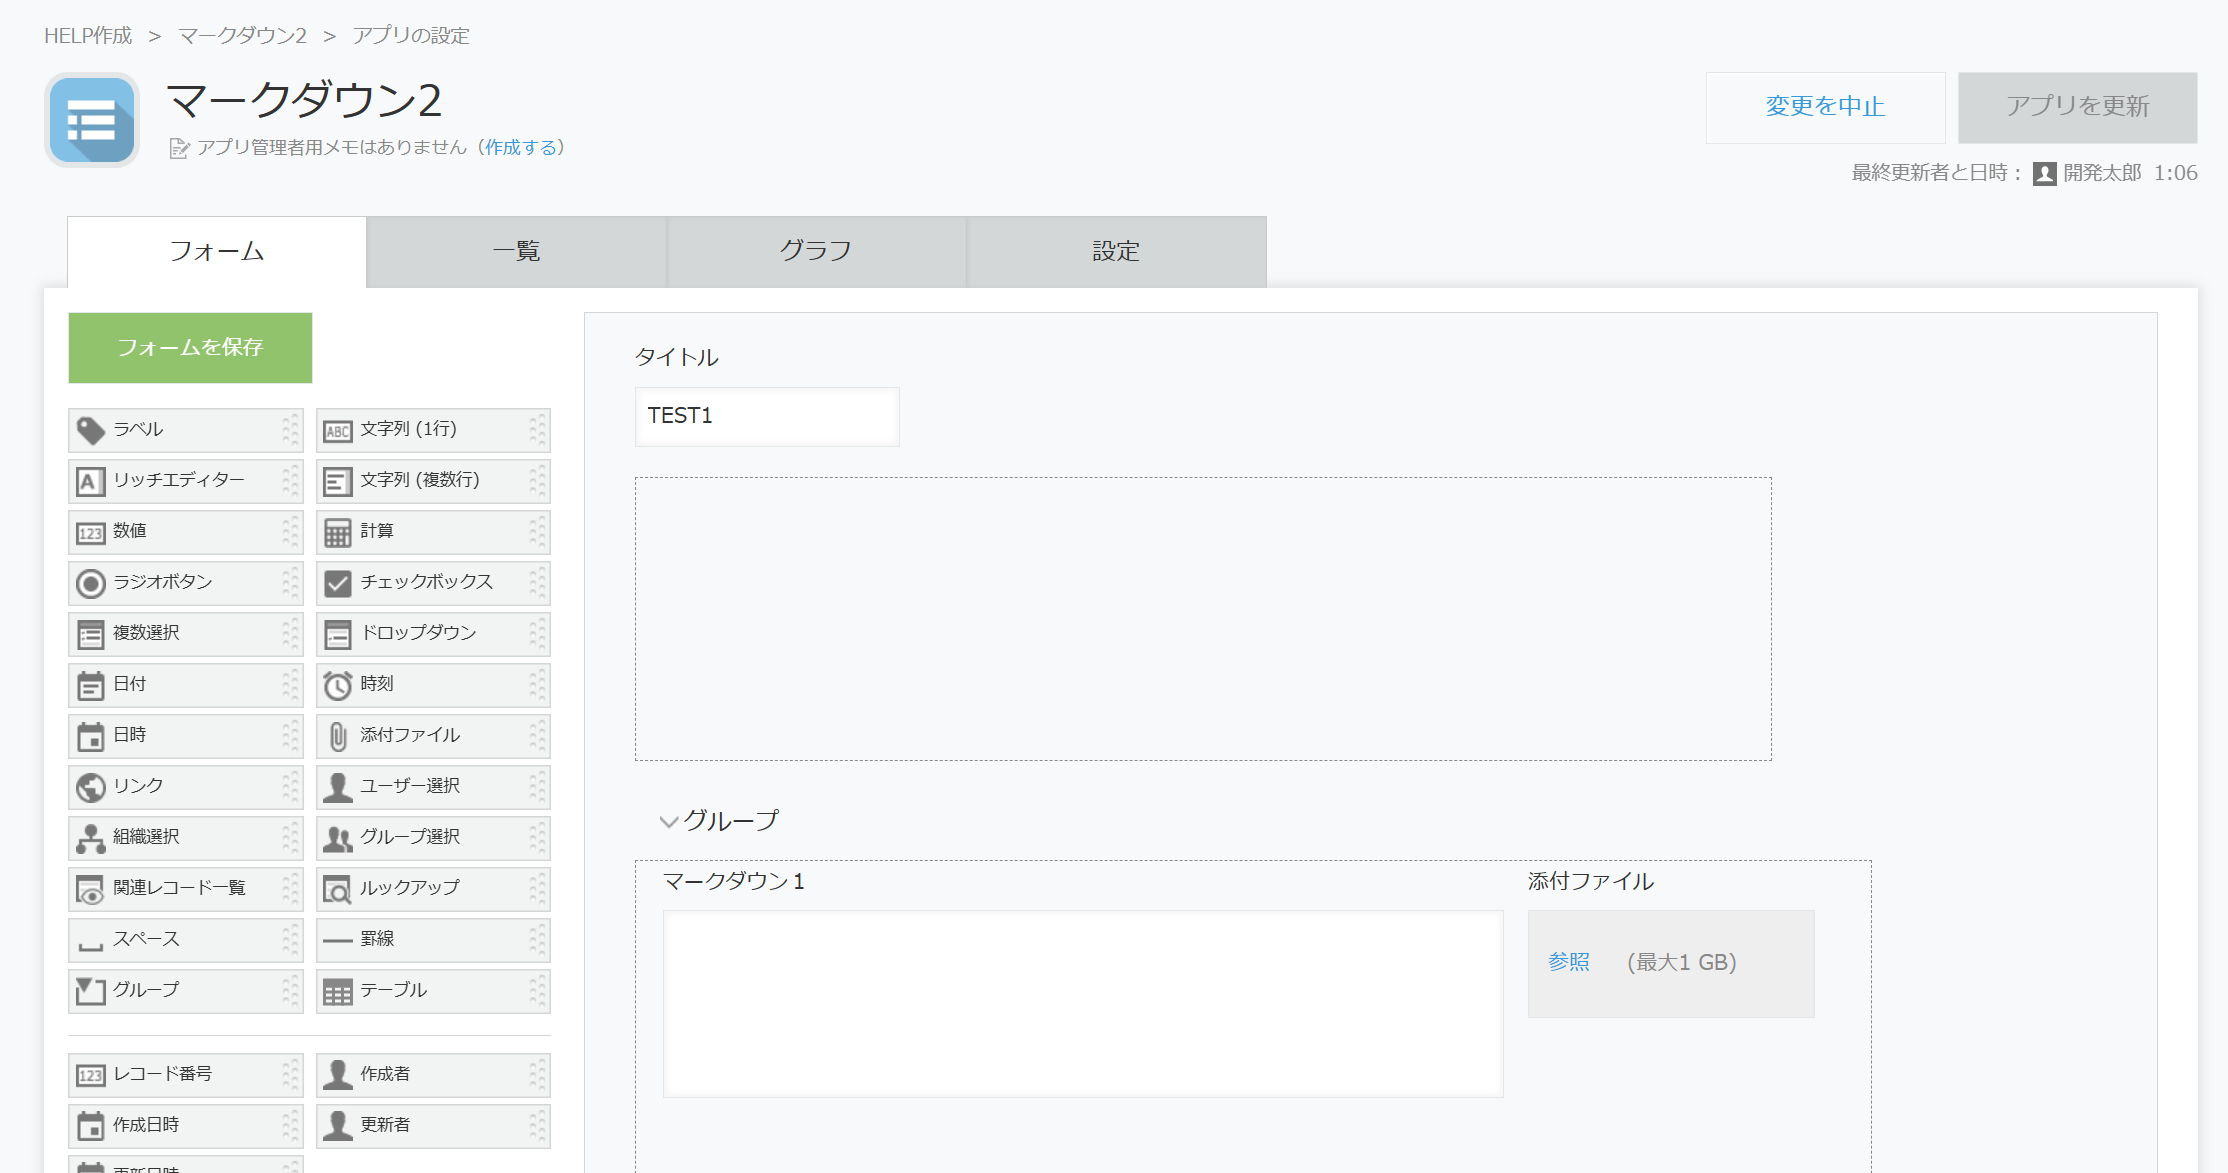Click the Rich Editor field icon
This screenshot has width=2228, height=1173.
point(90,482)
